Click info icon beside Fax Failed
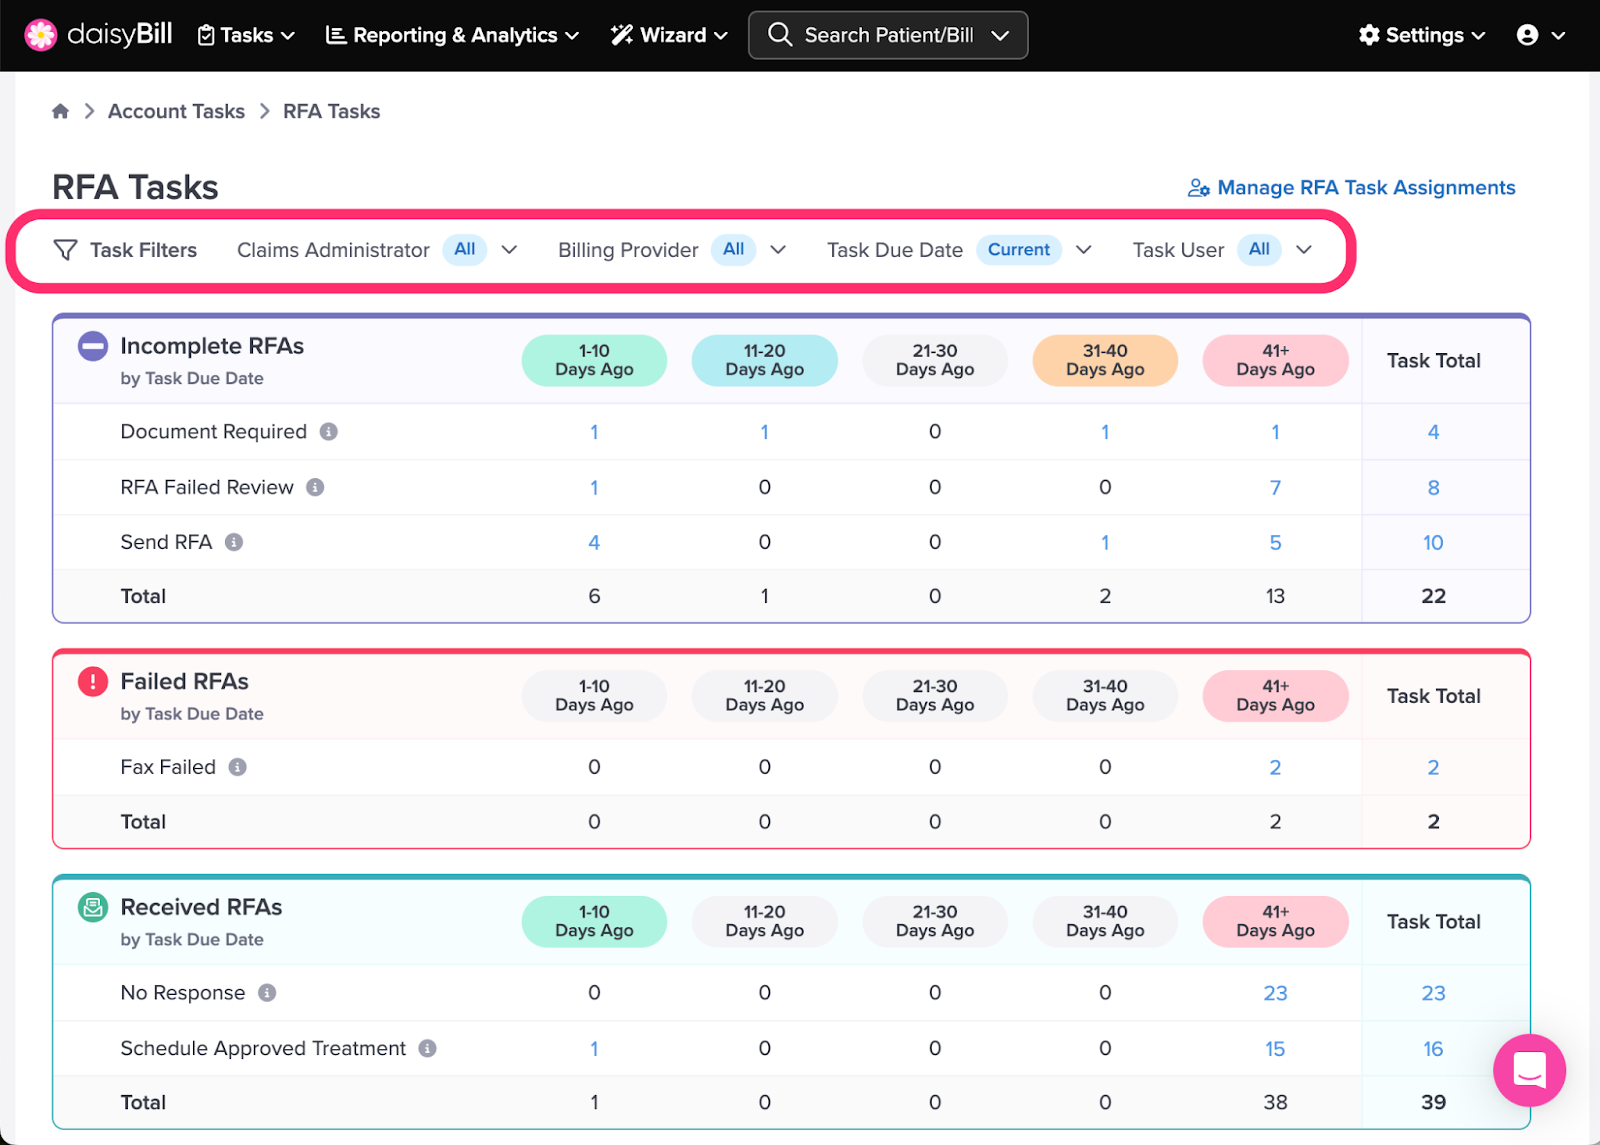The height and width of the screenshot is (1145, 1600). (x=237, y=767)
